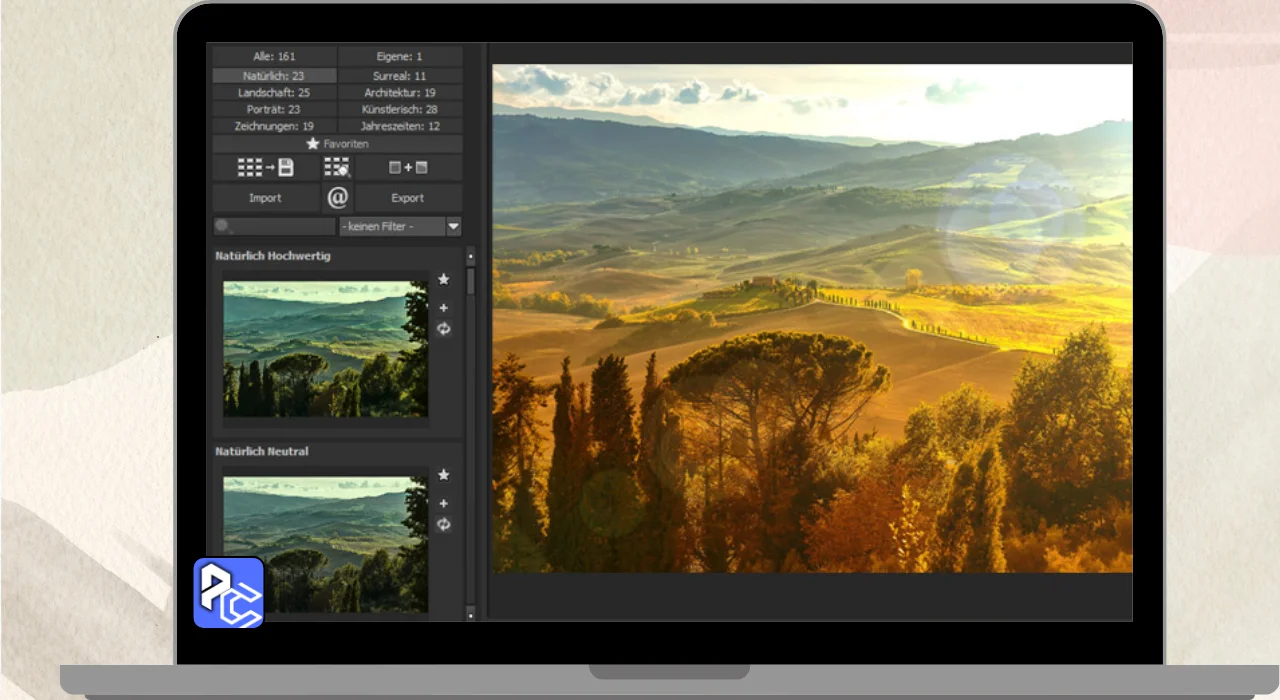1280x700 pixels.
Task: Click plus icon beside Natürlich Neutral preset
Action: (x=444, y=504)
